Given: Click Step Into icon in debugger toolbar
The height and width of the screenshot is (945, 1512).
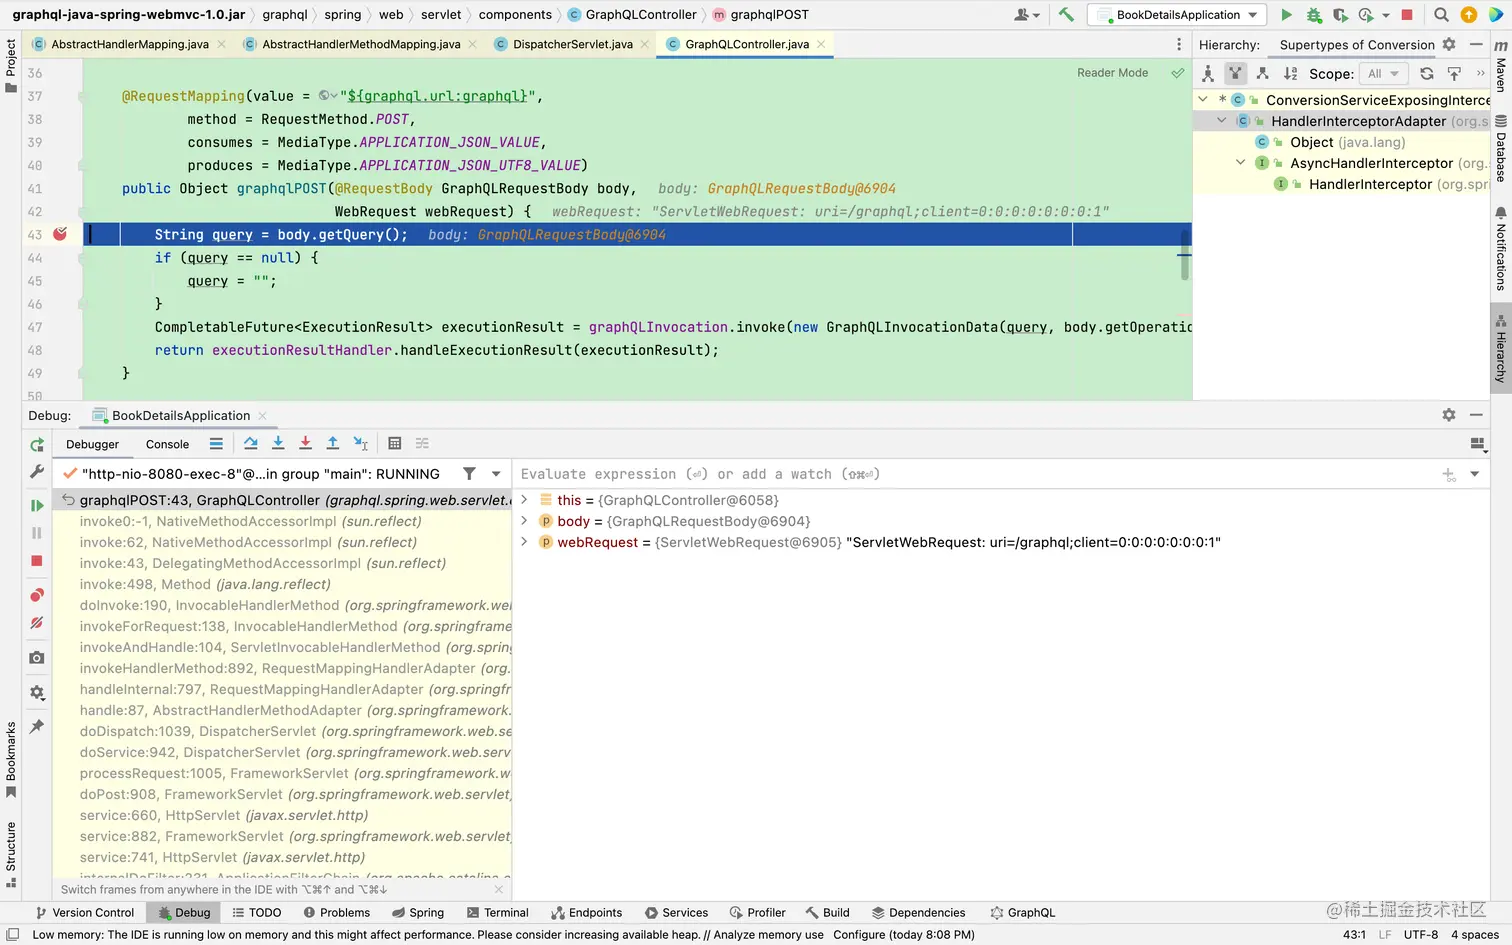Looking at the screenshot, I should (278, 443).
